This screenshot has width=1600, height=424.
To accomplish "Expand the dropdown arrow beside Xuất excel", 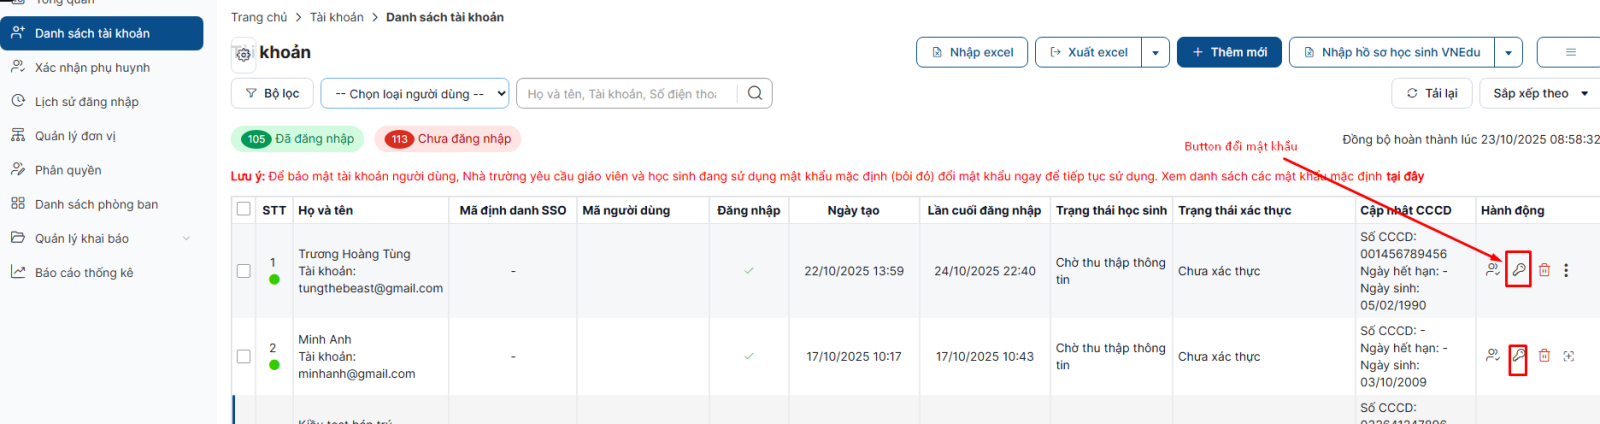I will click(1155, 52).
